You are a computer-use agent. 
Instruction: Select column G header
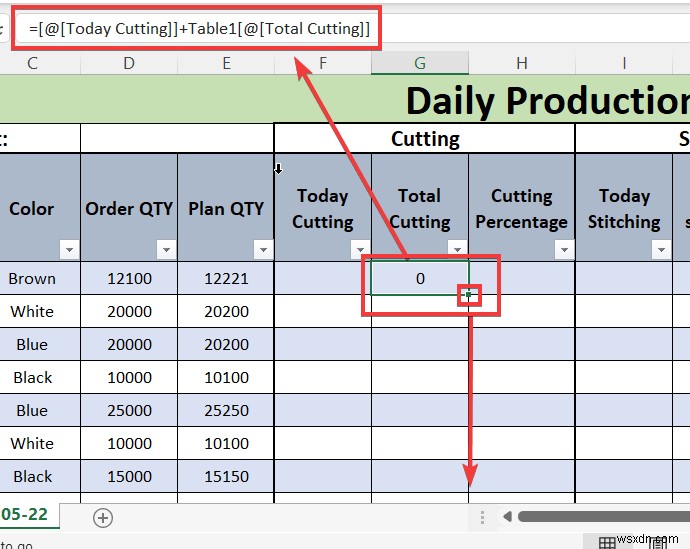[x=420, y=63]
